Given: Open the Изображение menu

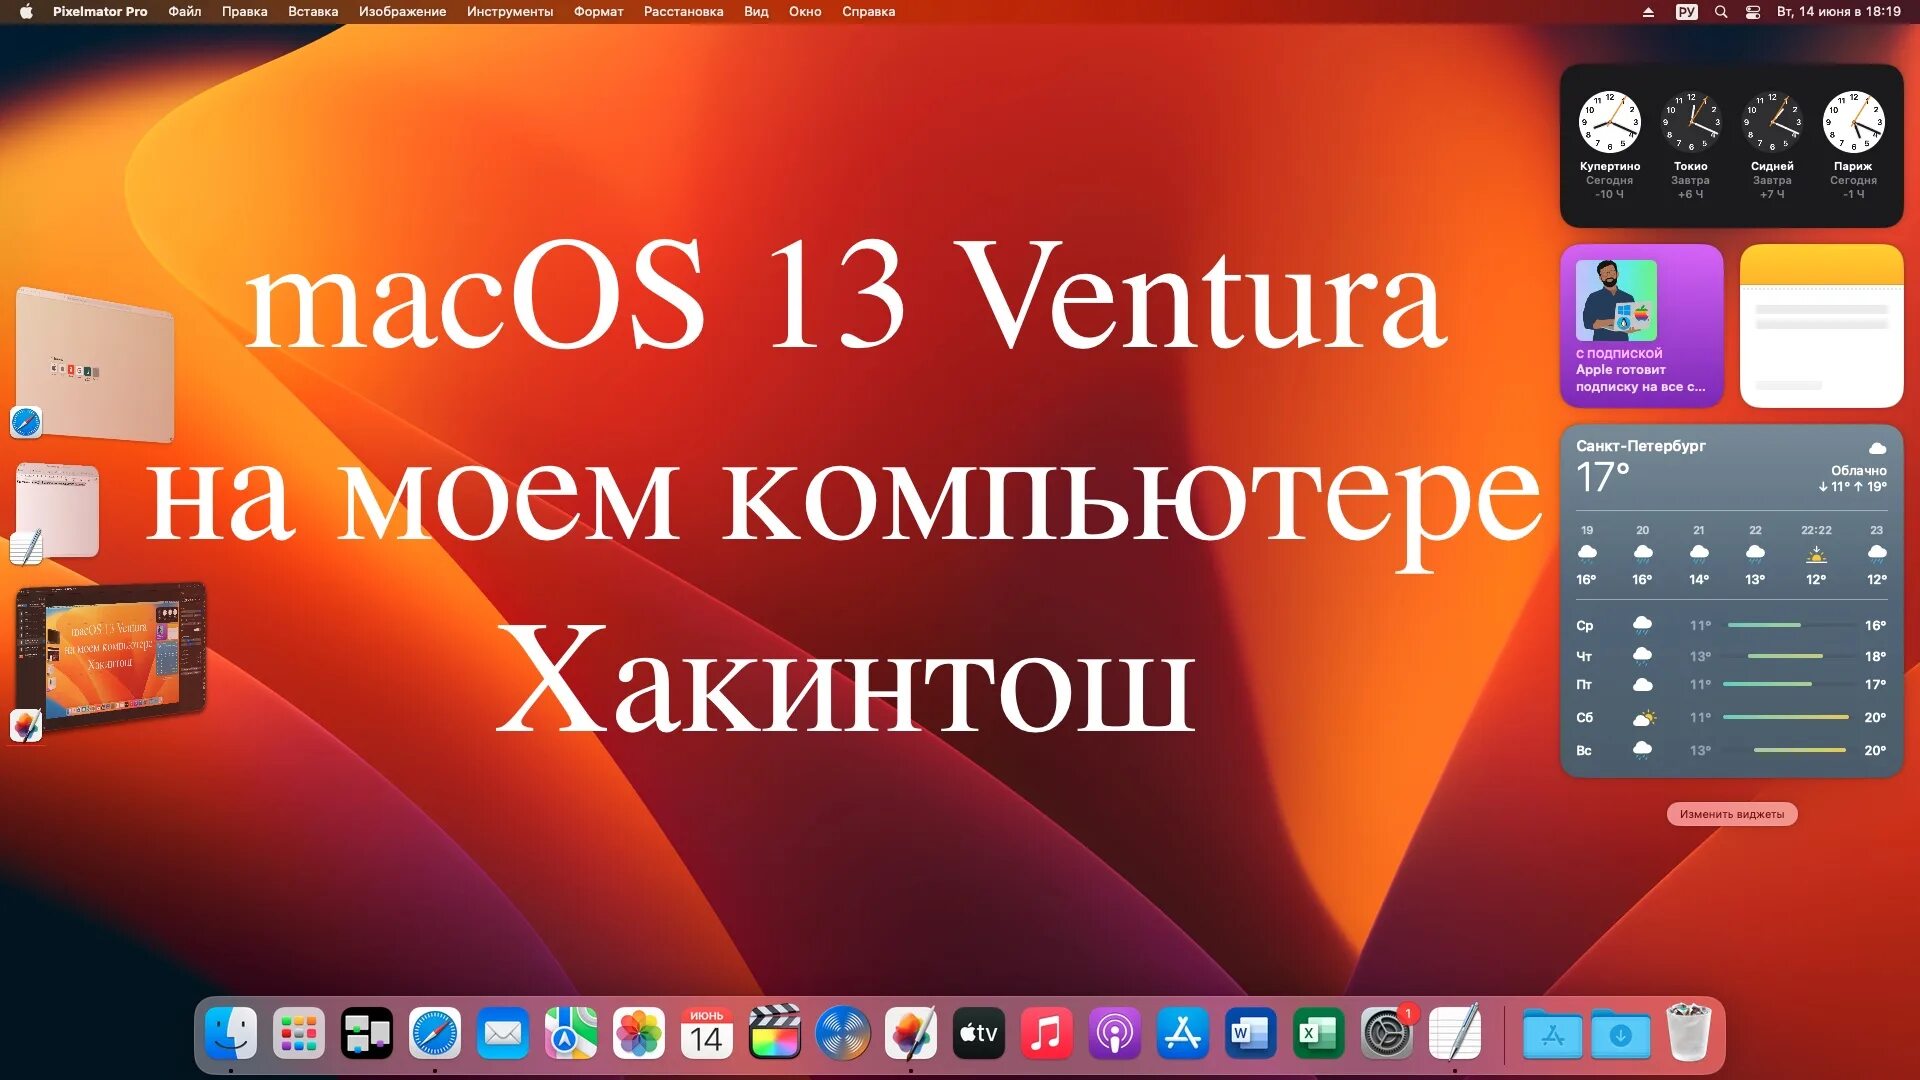Looking at the screenshot, I should pos(403,12).
